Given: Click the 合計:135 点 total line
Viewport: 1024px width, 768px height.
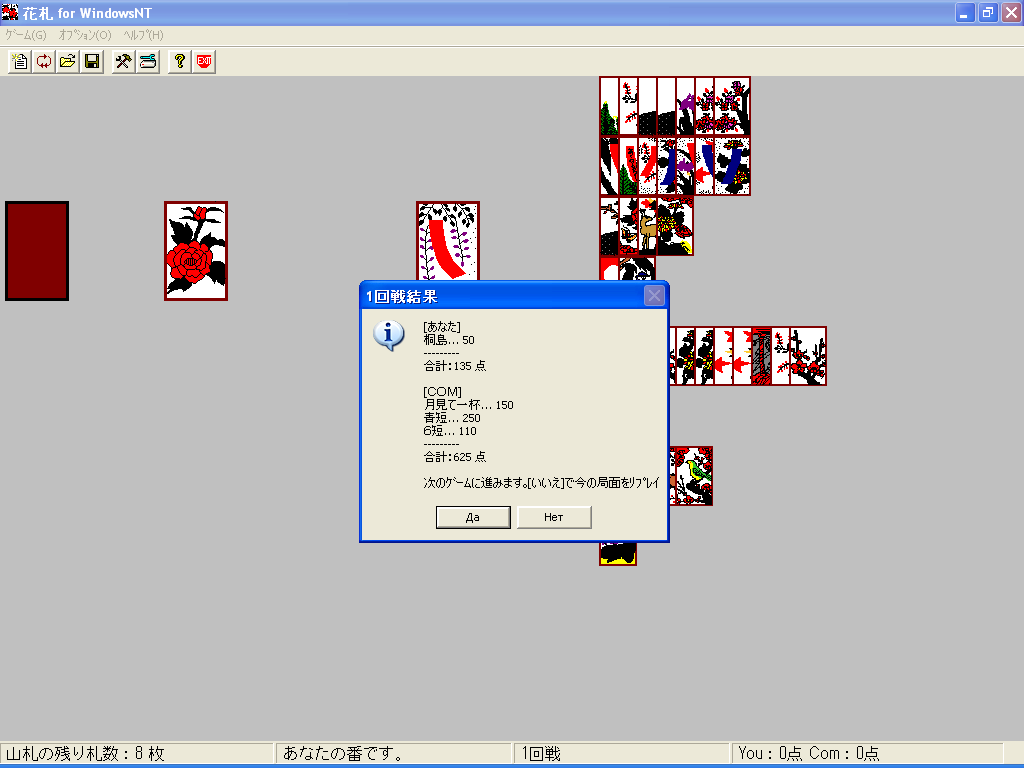Looking at the screenshot, I should [x=455, y=366].
